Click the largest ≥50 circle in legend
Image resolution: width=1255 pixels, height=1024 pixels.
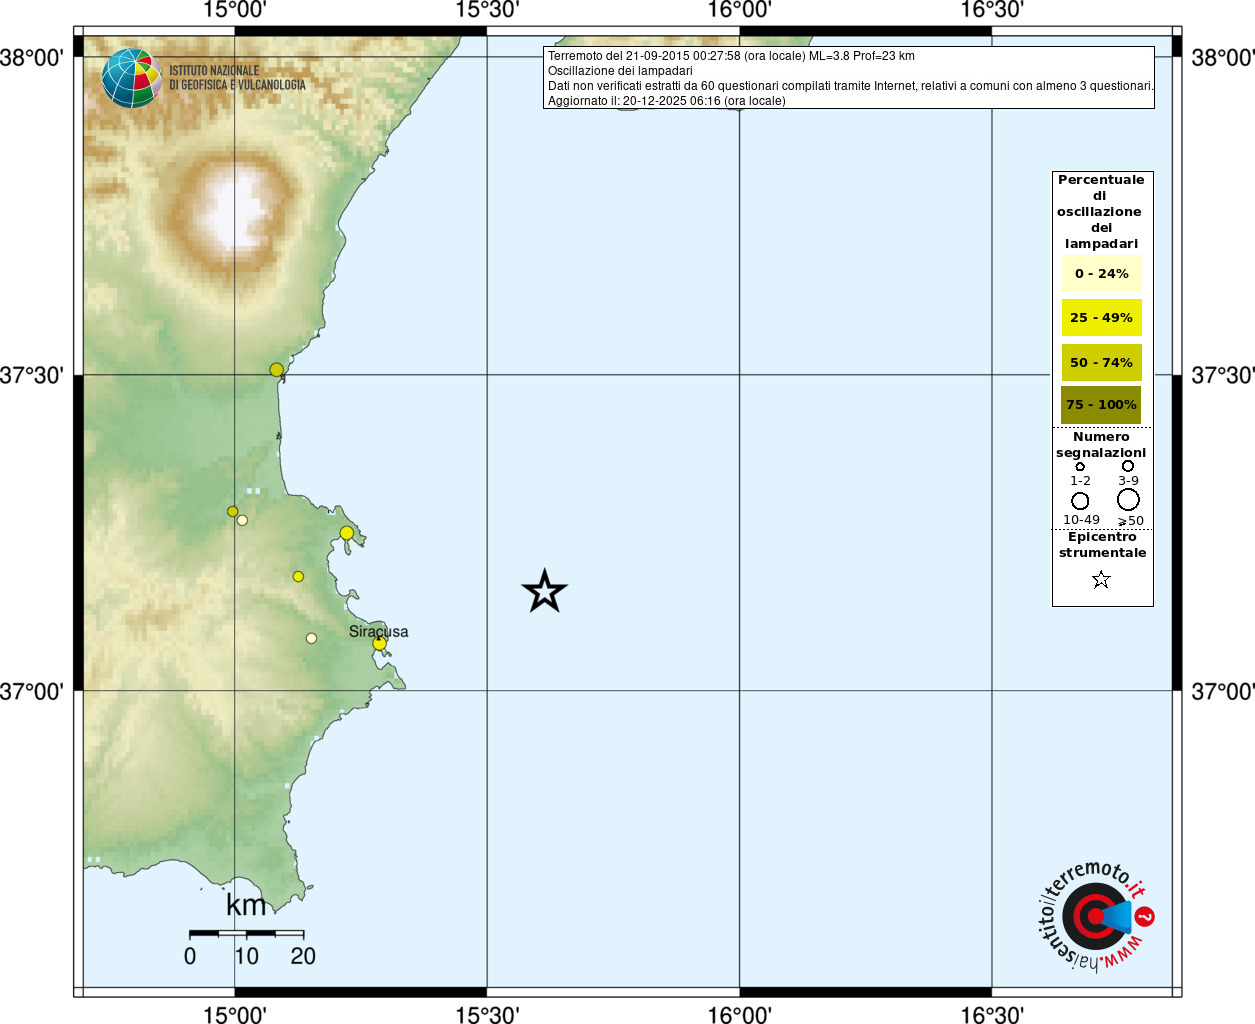(x=1128, y=499)
